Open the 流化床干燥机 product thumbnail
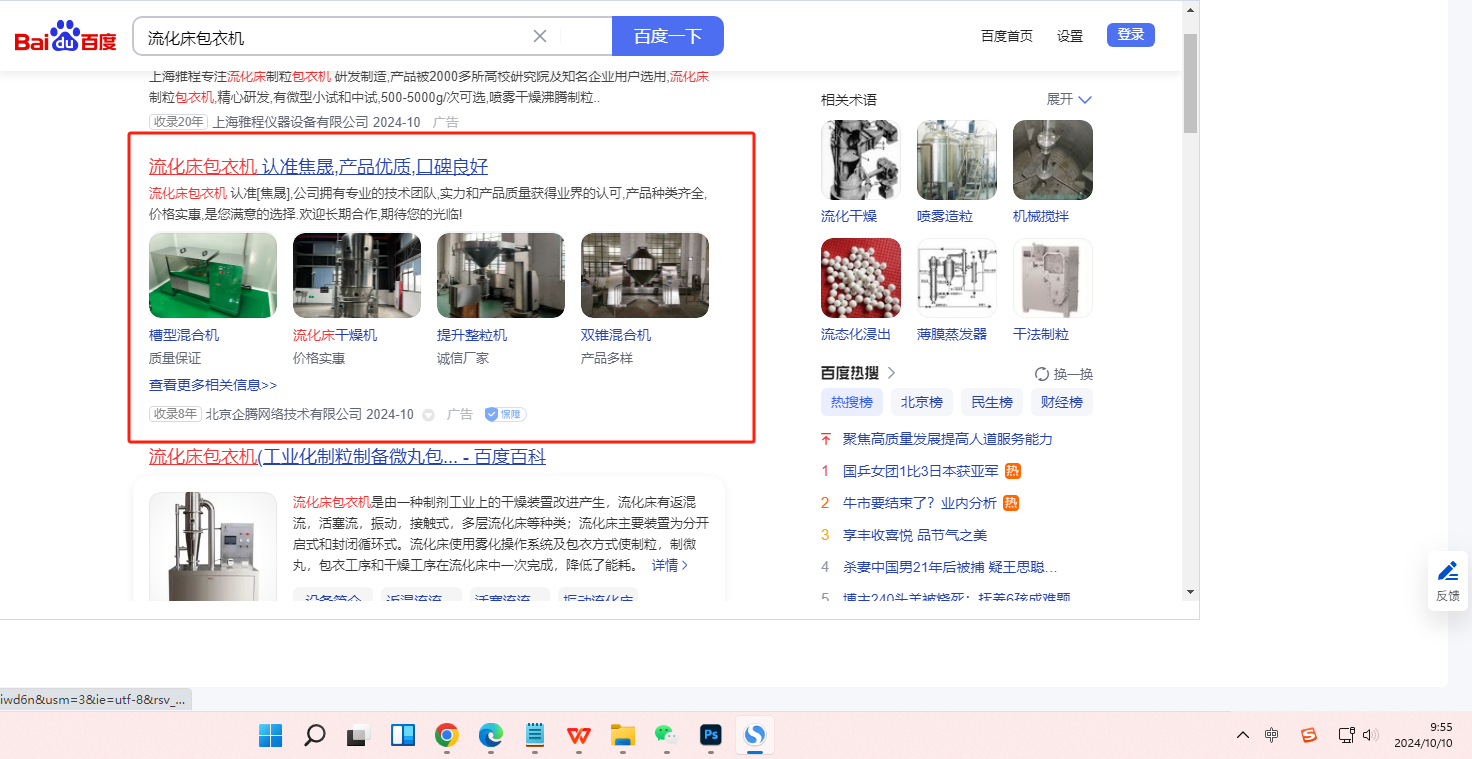Viewport: 1472px width, 759px height. 356,275
